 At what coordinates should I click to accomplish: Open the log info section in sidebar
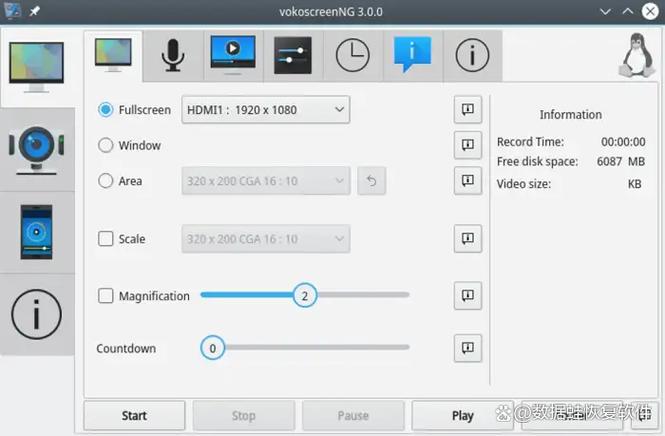(x=37, y=314)
